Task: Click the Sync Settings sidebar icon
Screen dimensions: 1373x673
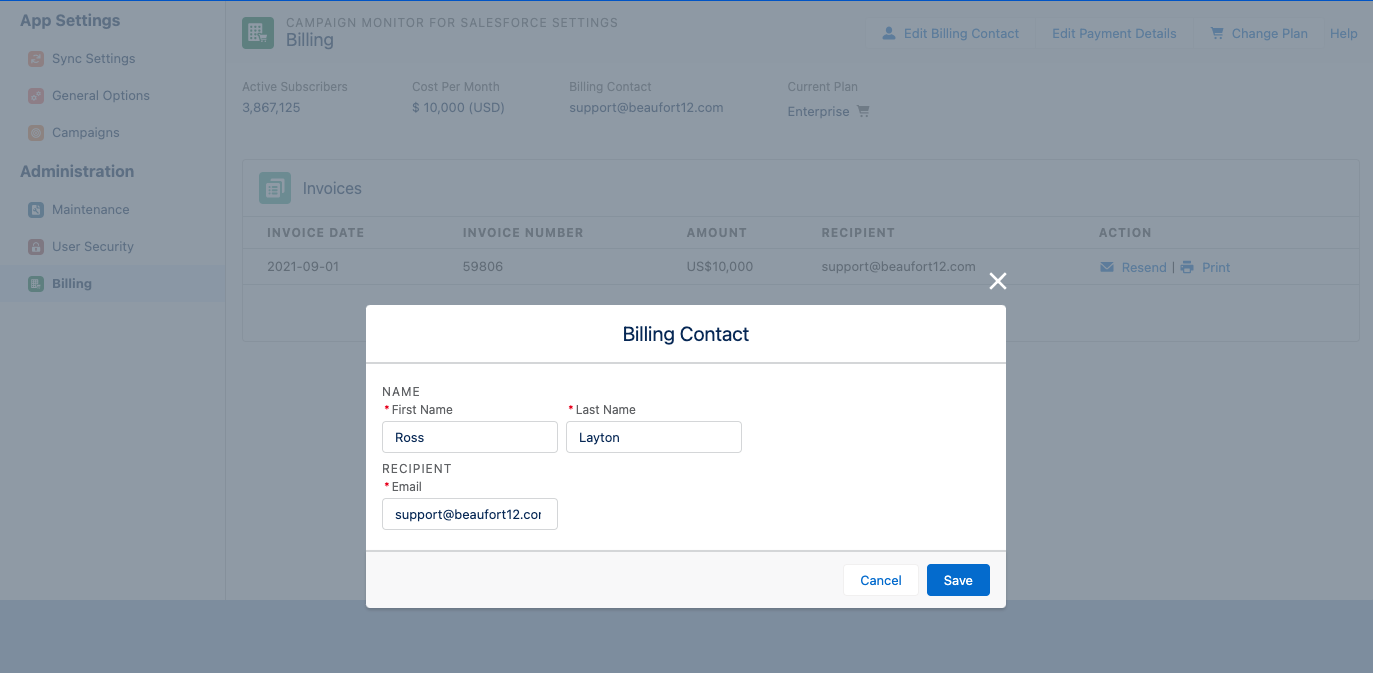Action: point(36,59)
